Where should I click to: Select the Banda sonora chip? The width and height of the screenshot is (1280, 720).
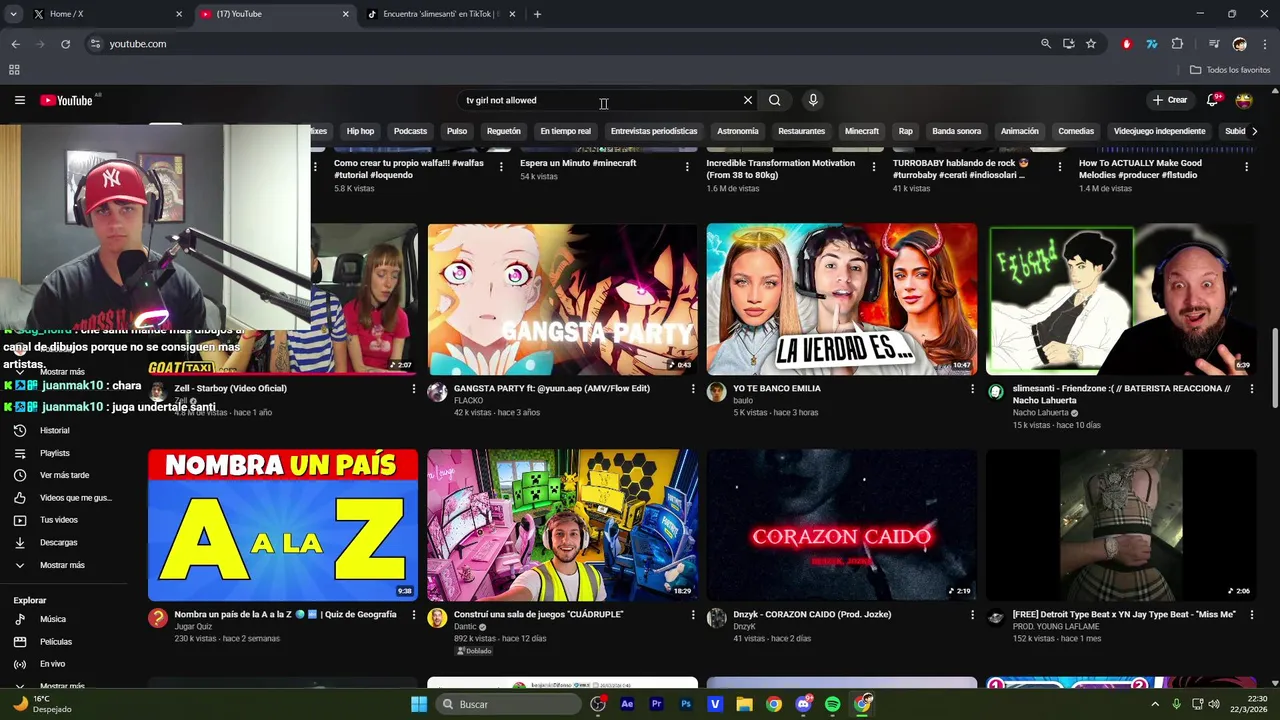(x=956, y=131)
